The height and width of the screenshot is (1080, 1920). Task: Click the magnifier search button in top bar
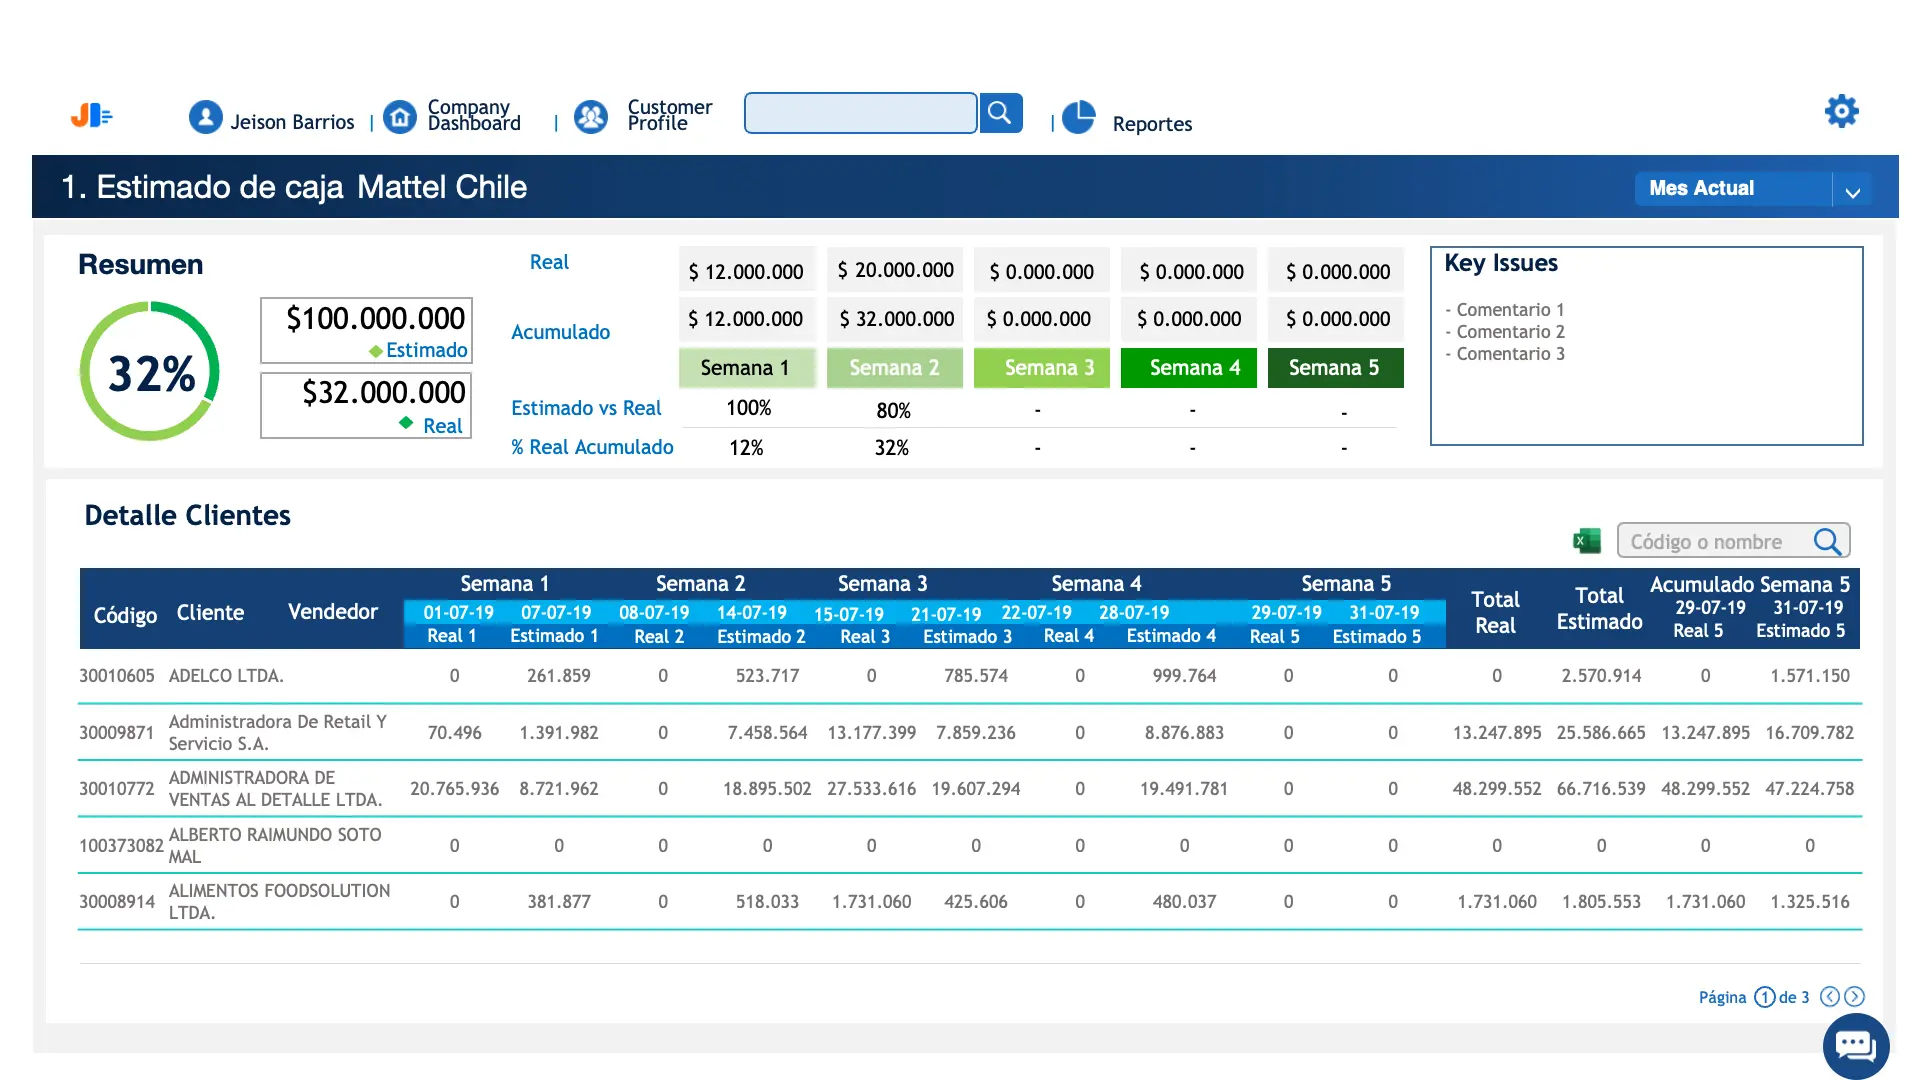point(1000,113)
